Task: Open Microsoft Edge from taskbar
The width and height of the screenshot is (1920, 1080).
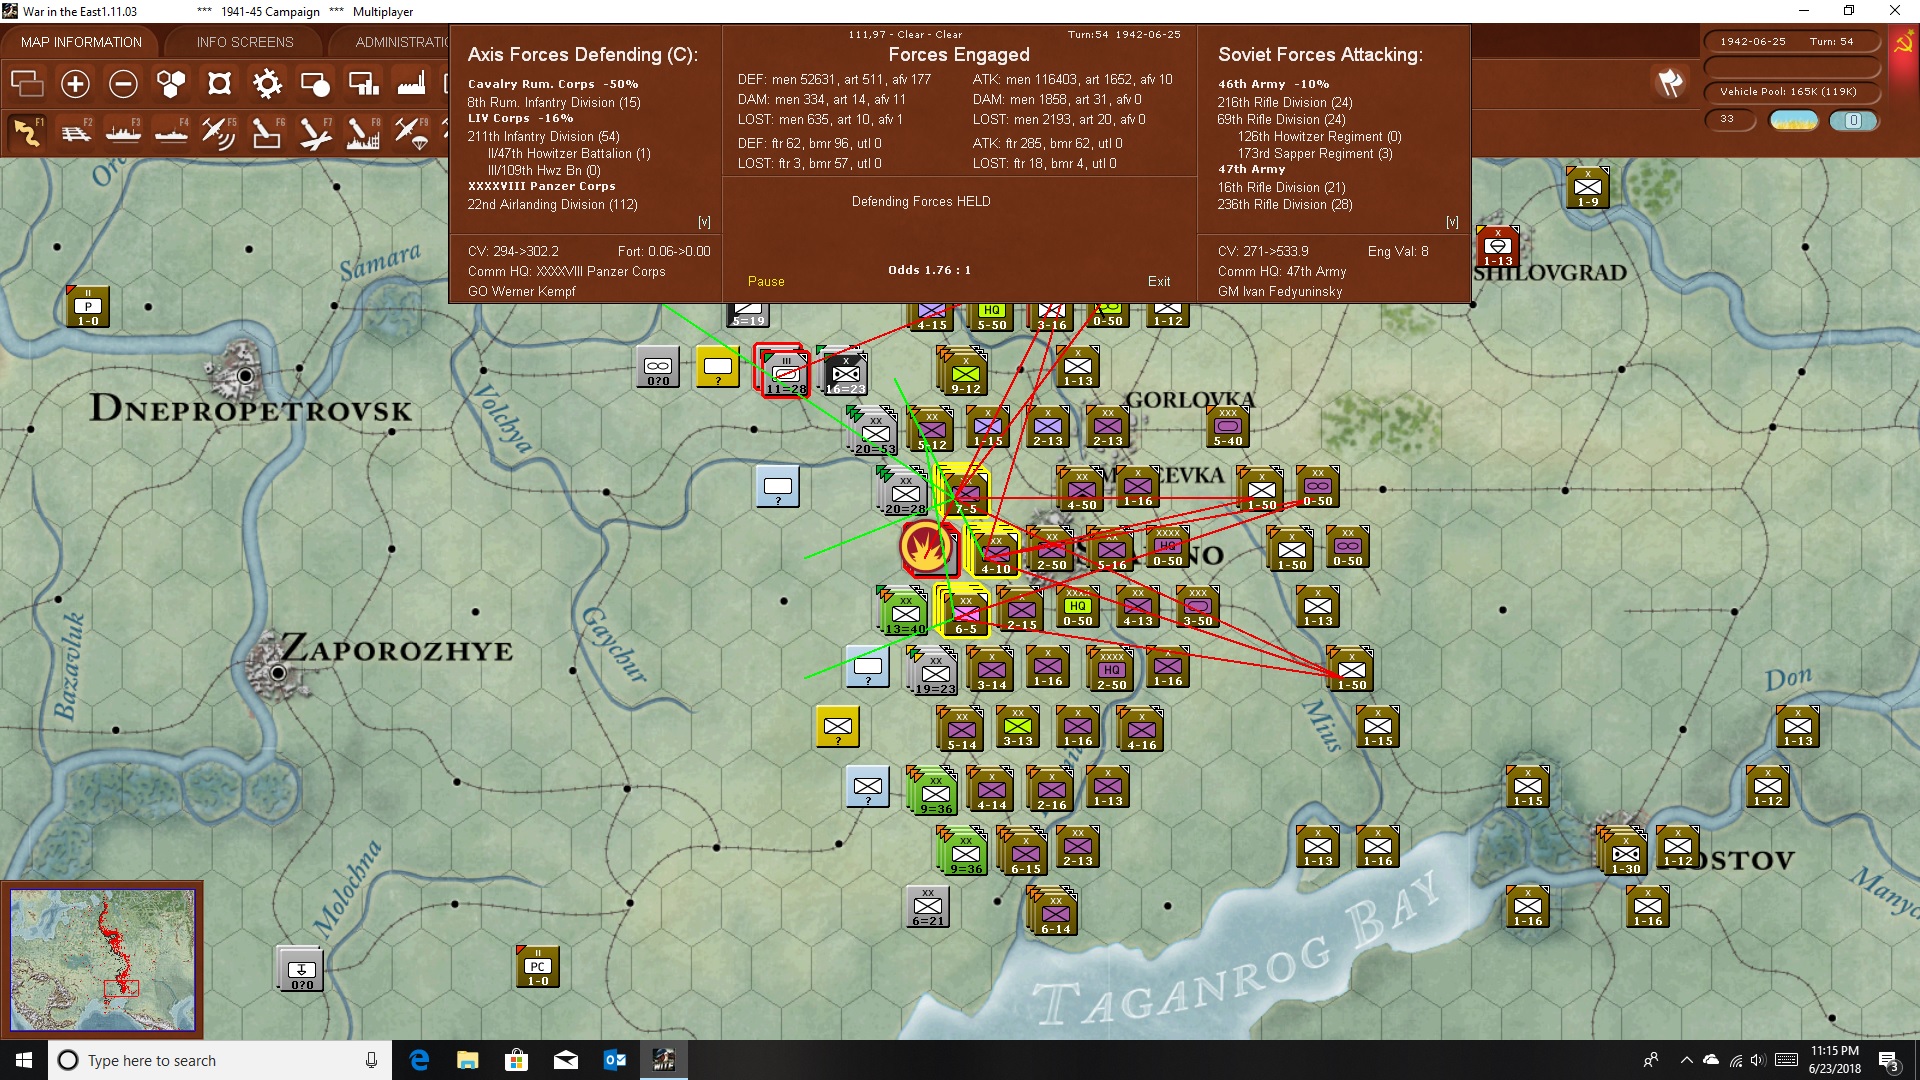Action: pyautogui.click(x=420, y=1060)
